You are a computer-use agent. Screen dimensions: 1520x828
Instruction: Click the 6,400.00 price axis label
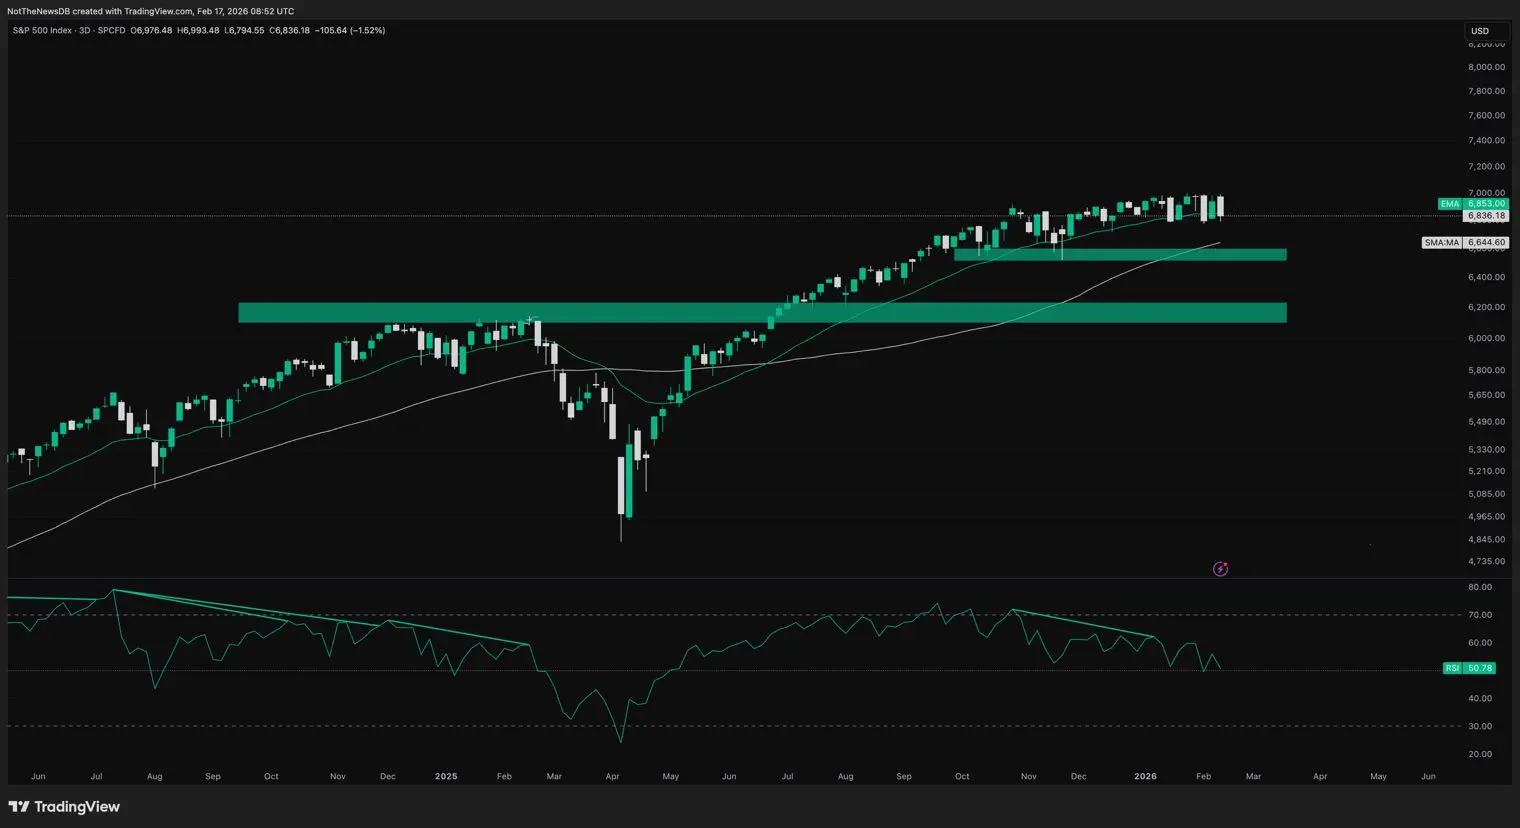click(x=1486, y=277)
